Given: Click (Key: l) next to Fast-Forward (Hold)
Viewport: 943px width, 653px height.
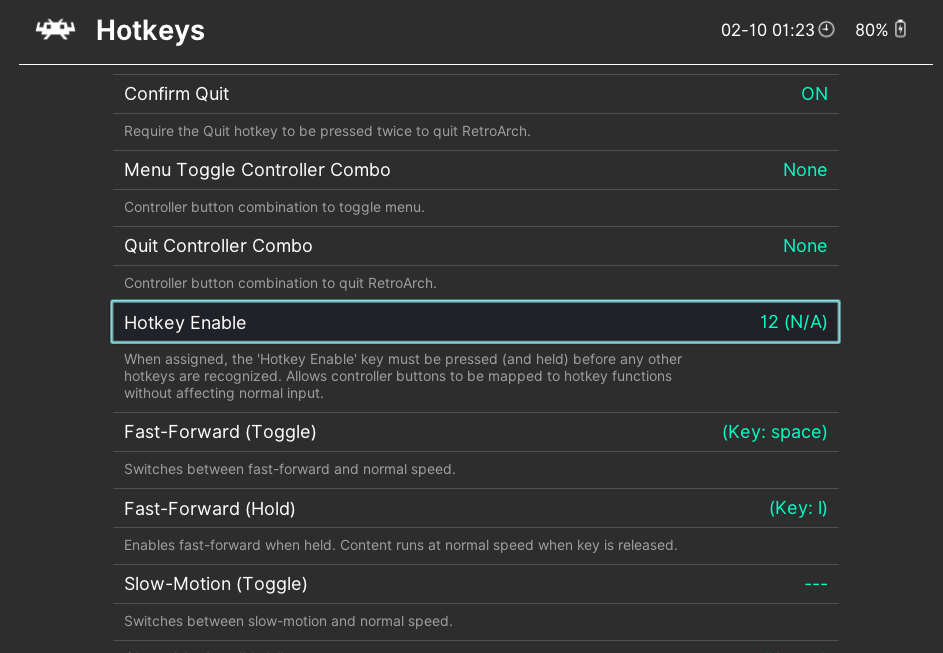Looking at the screenshot, I should coord(798,508).
